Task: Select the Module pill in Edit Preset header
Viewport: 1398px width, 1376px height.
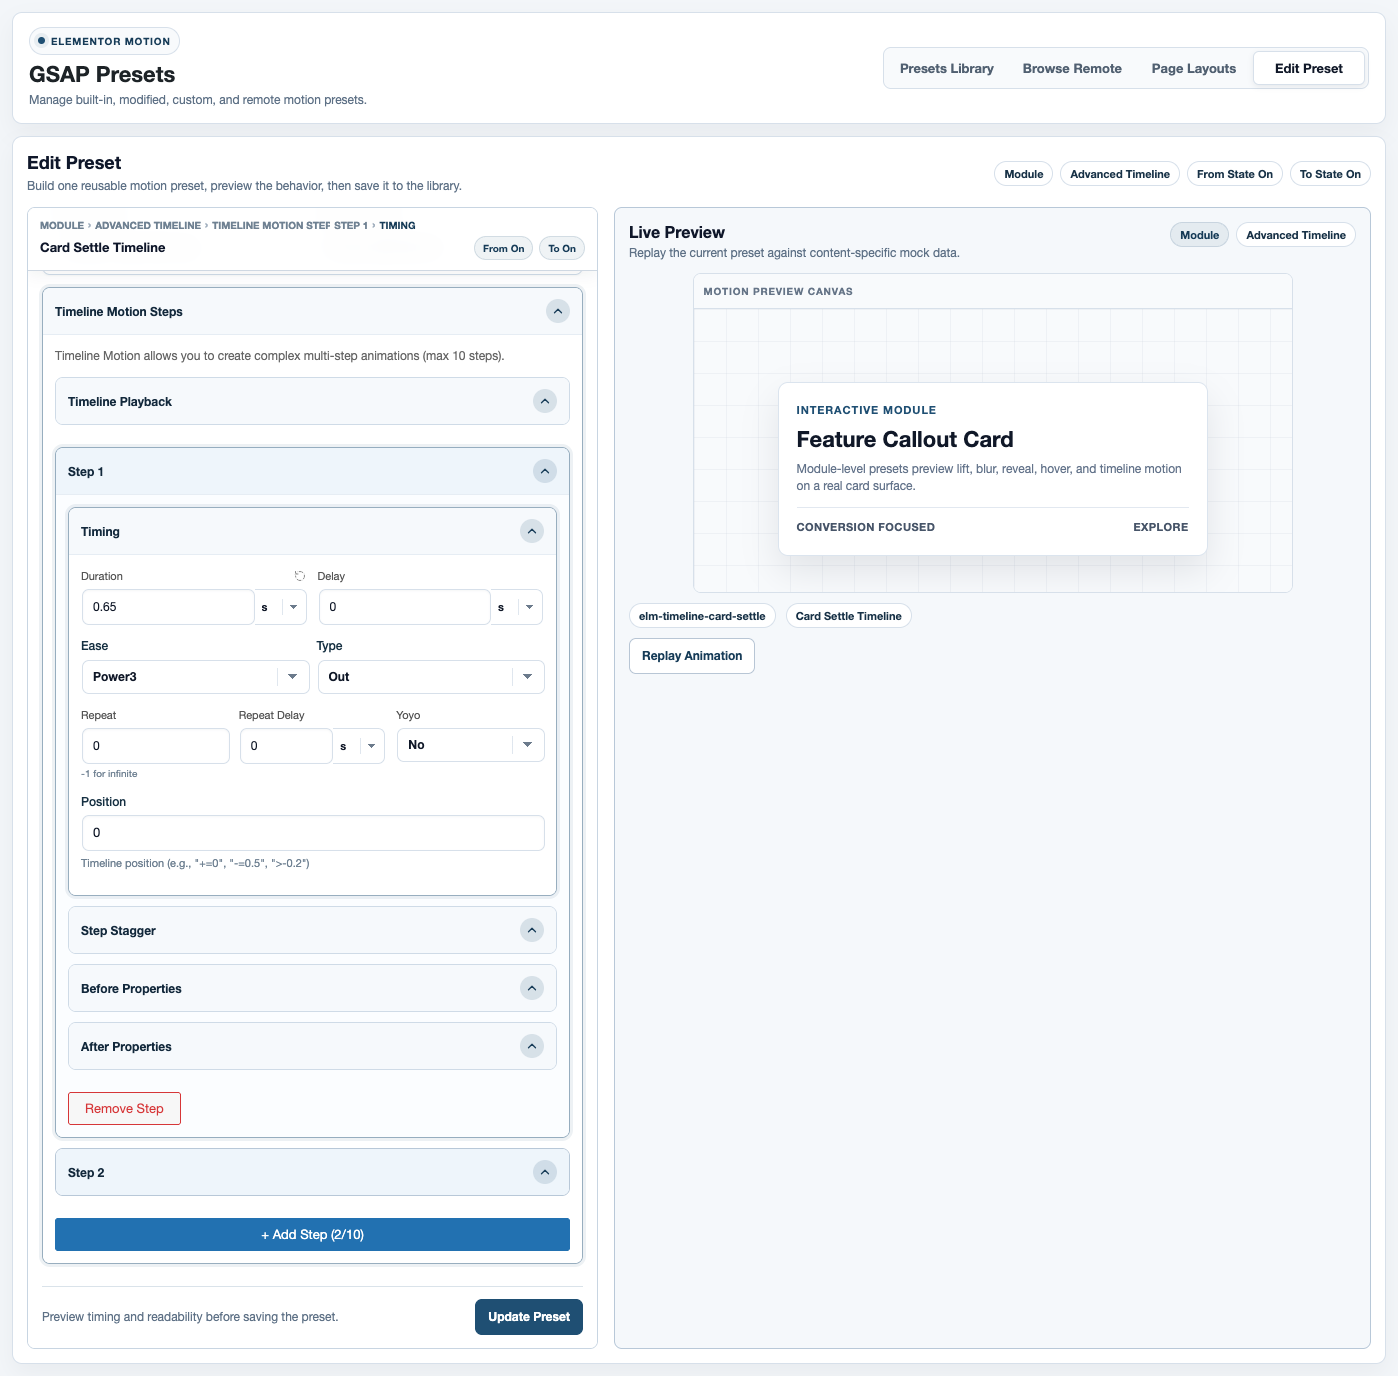Action: pos(1023,174)
